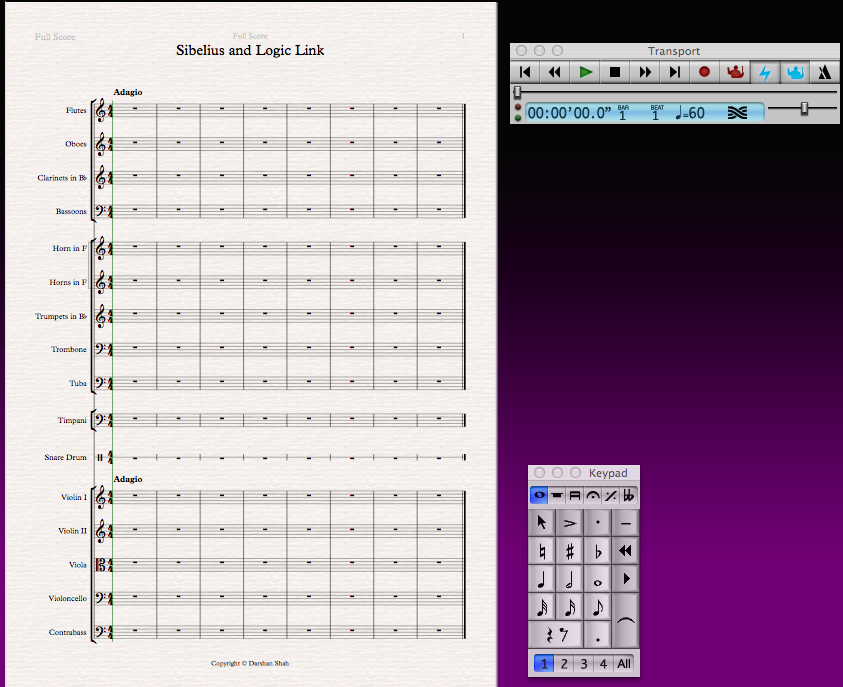
Task: Open the more notes Keypad layout tab
Action: pyautogui.click(x=557, y=496)
